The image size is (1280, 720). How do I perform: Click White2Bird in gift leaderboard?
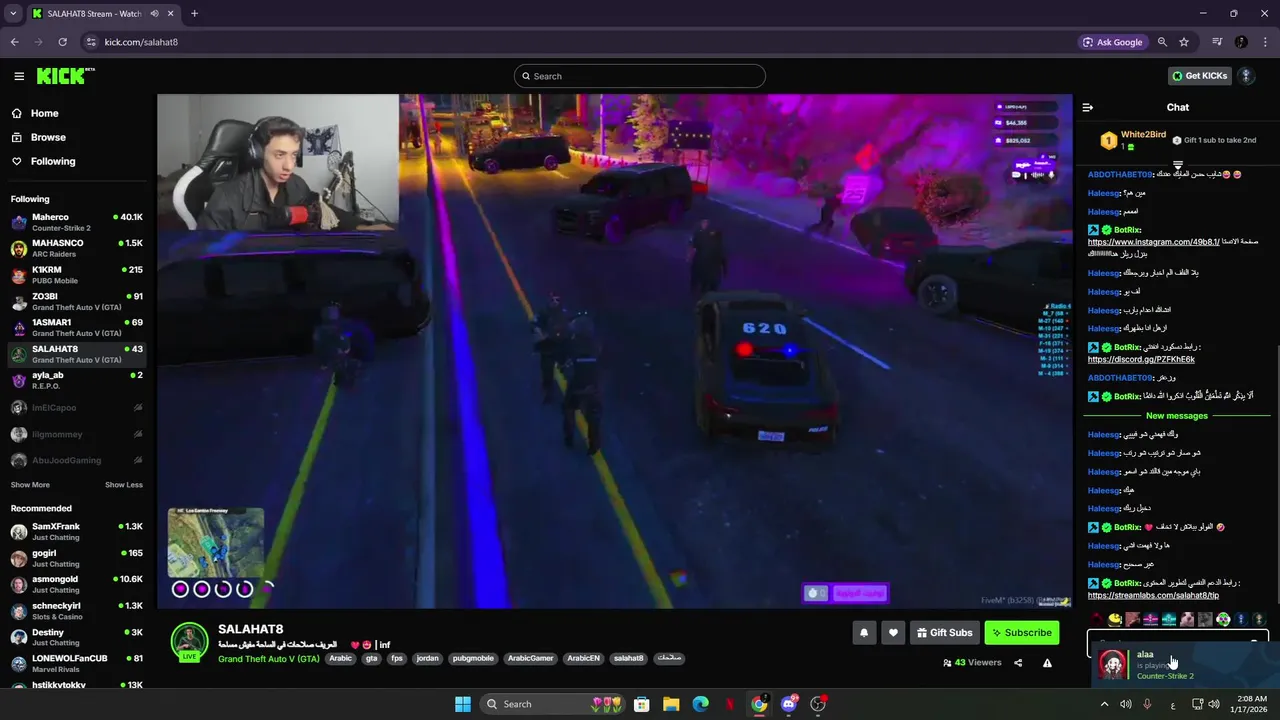tap(1143, 135)
